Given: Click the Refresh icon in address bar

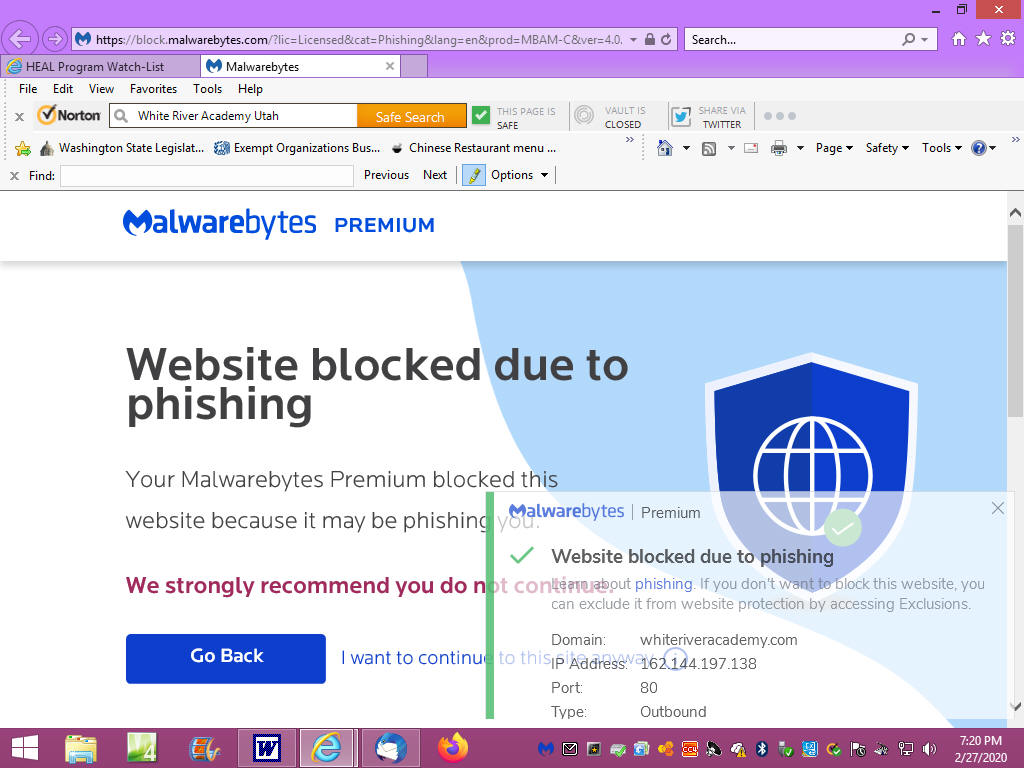Looking at the screenshot, I should click(x=665, y=39).
